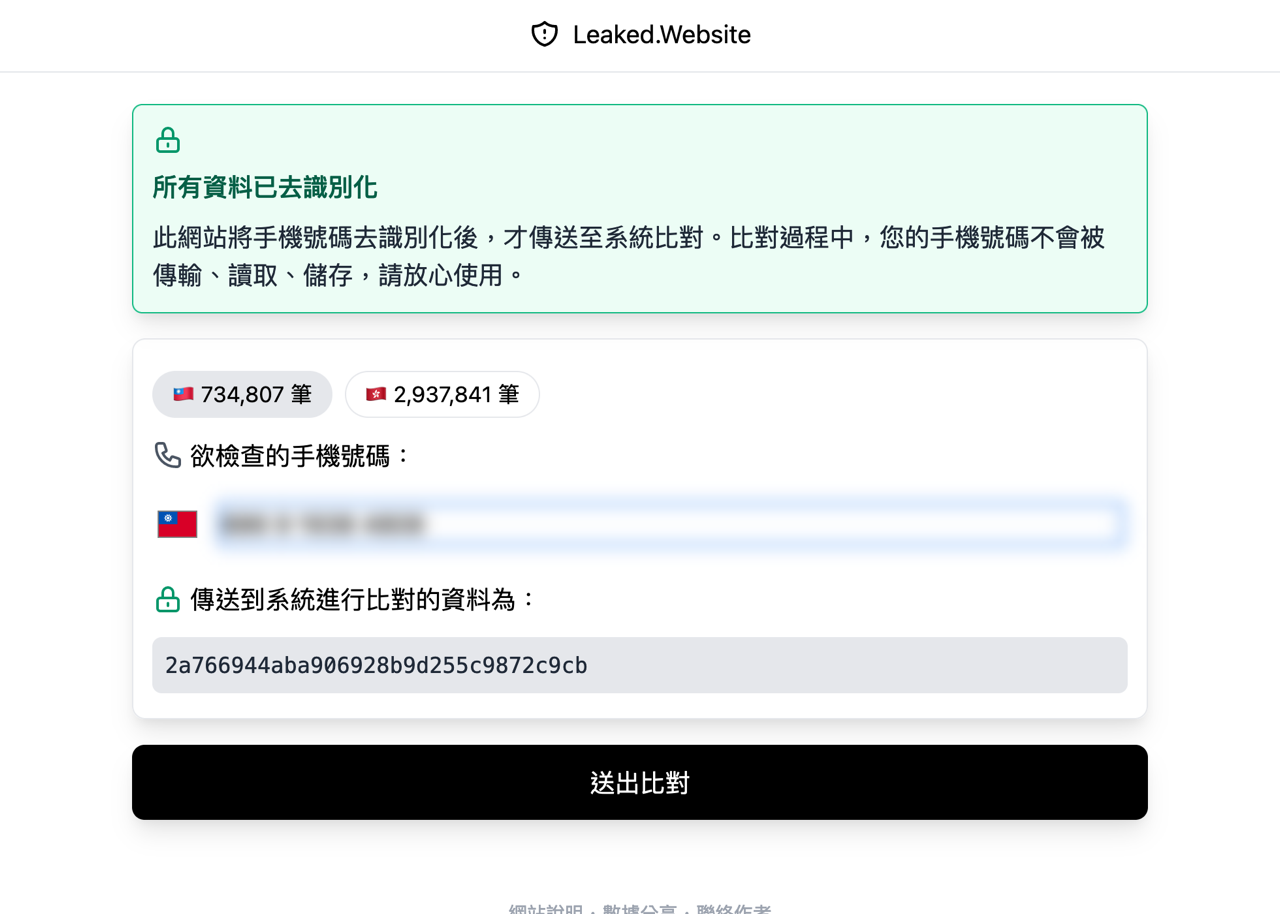The height and width of the screenshot is (914, 1280).
Task: Open the 數據分享 footer link
Action: click(640, 909)
